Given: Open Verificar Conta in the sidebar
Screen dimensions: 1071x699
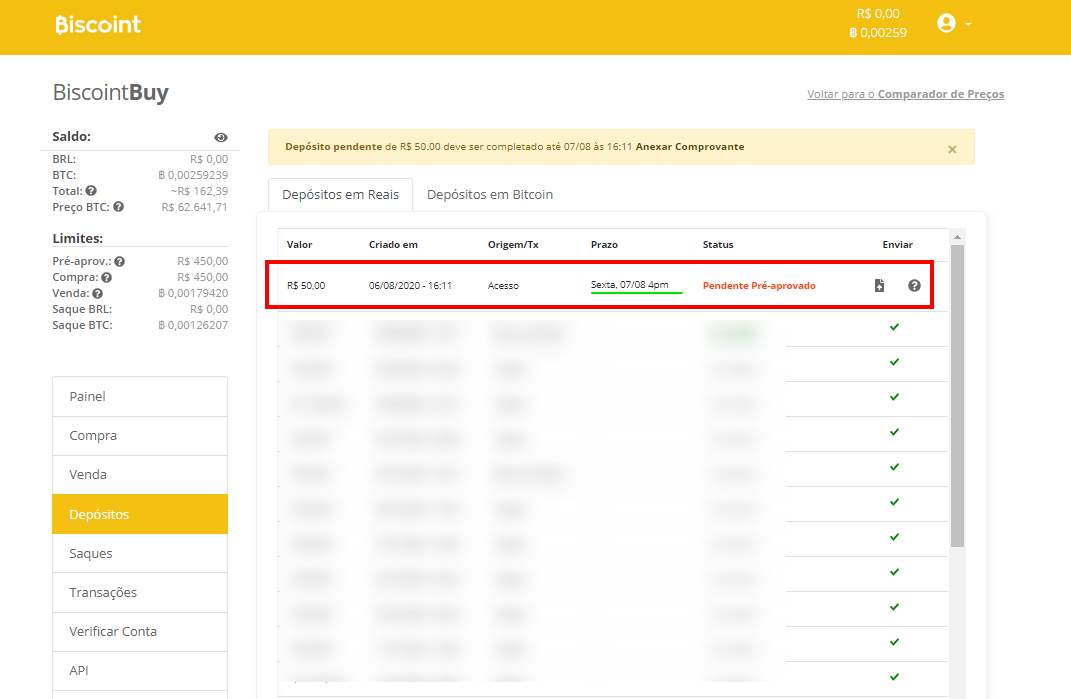Looking at the screenshot, I should pyautogui.click(x=140, y=631).
